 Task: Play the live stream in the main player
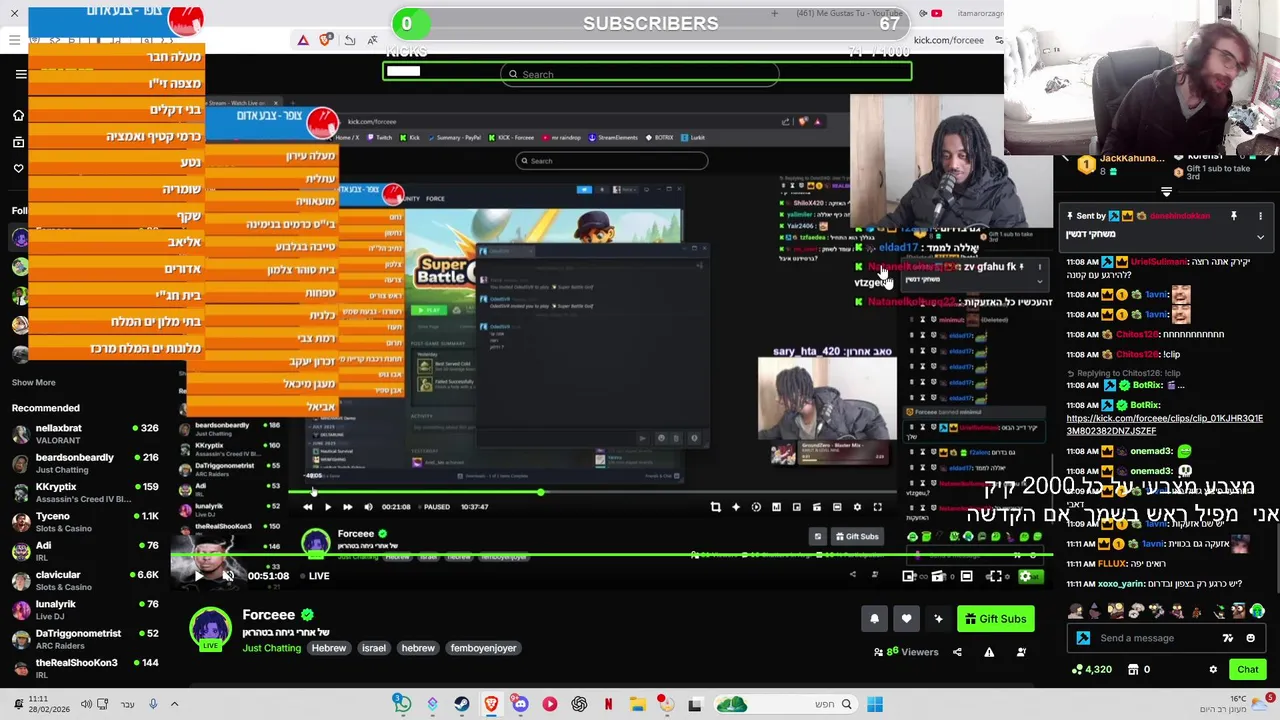(x=198, y=576)
